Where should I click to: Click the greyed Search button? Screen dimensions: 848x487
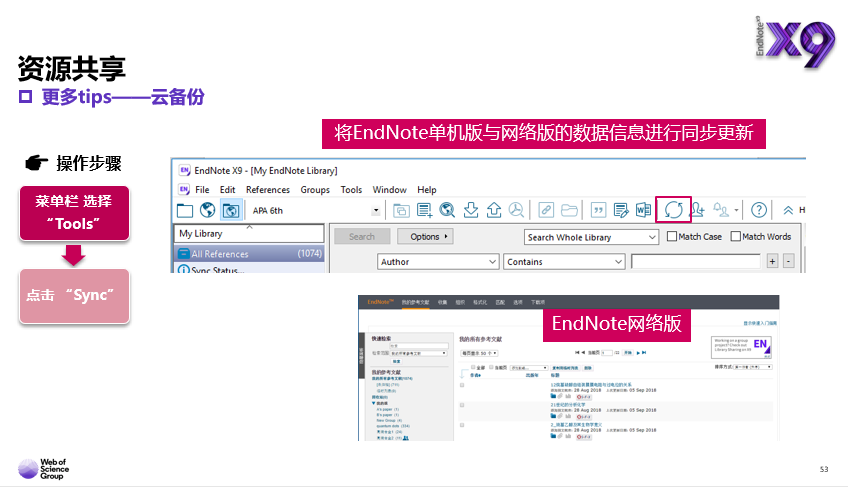click(362, 236)
